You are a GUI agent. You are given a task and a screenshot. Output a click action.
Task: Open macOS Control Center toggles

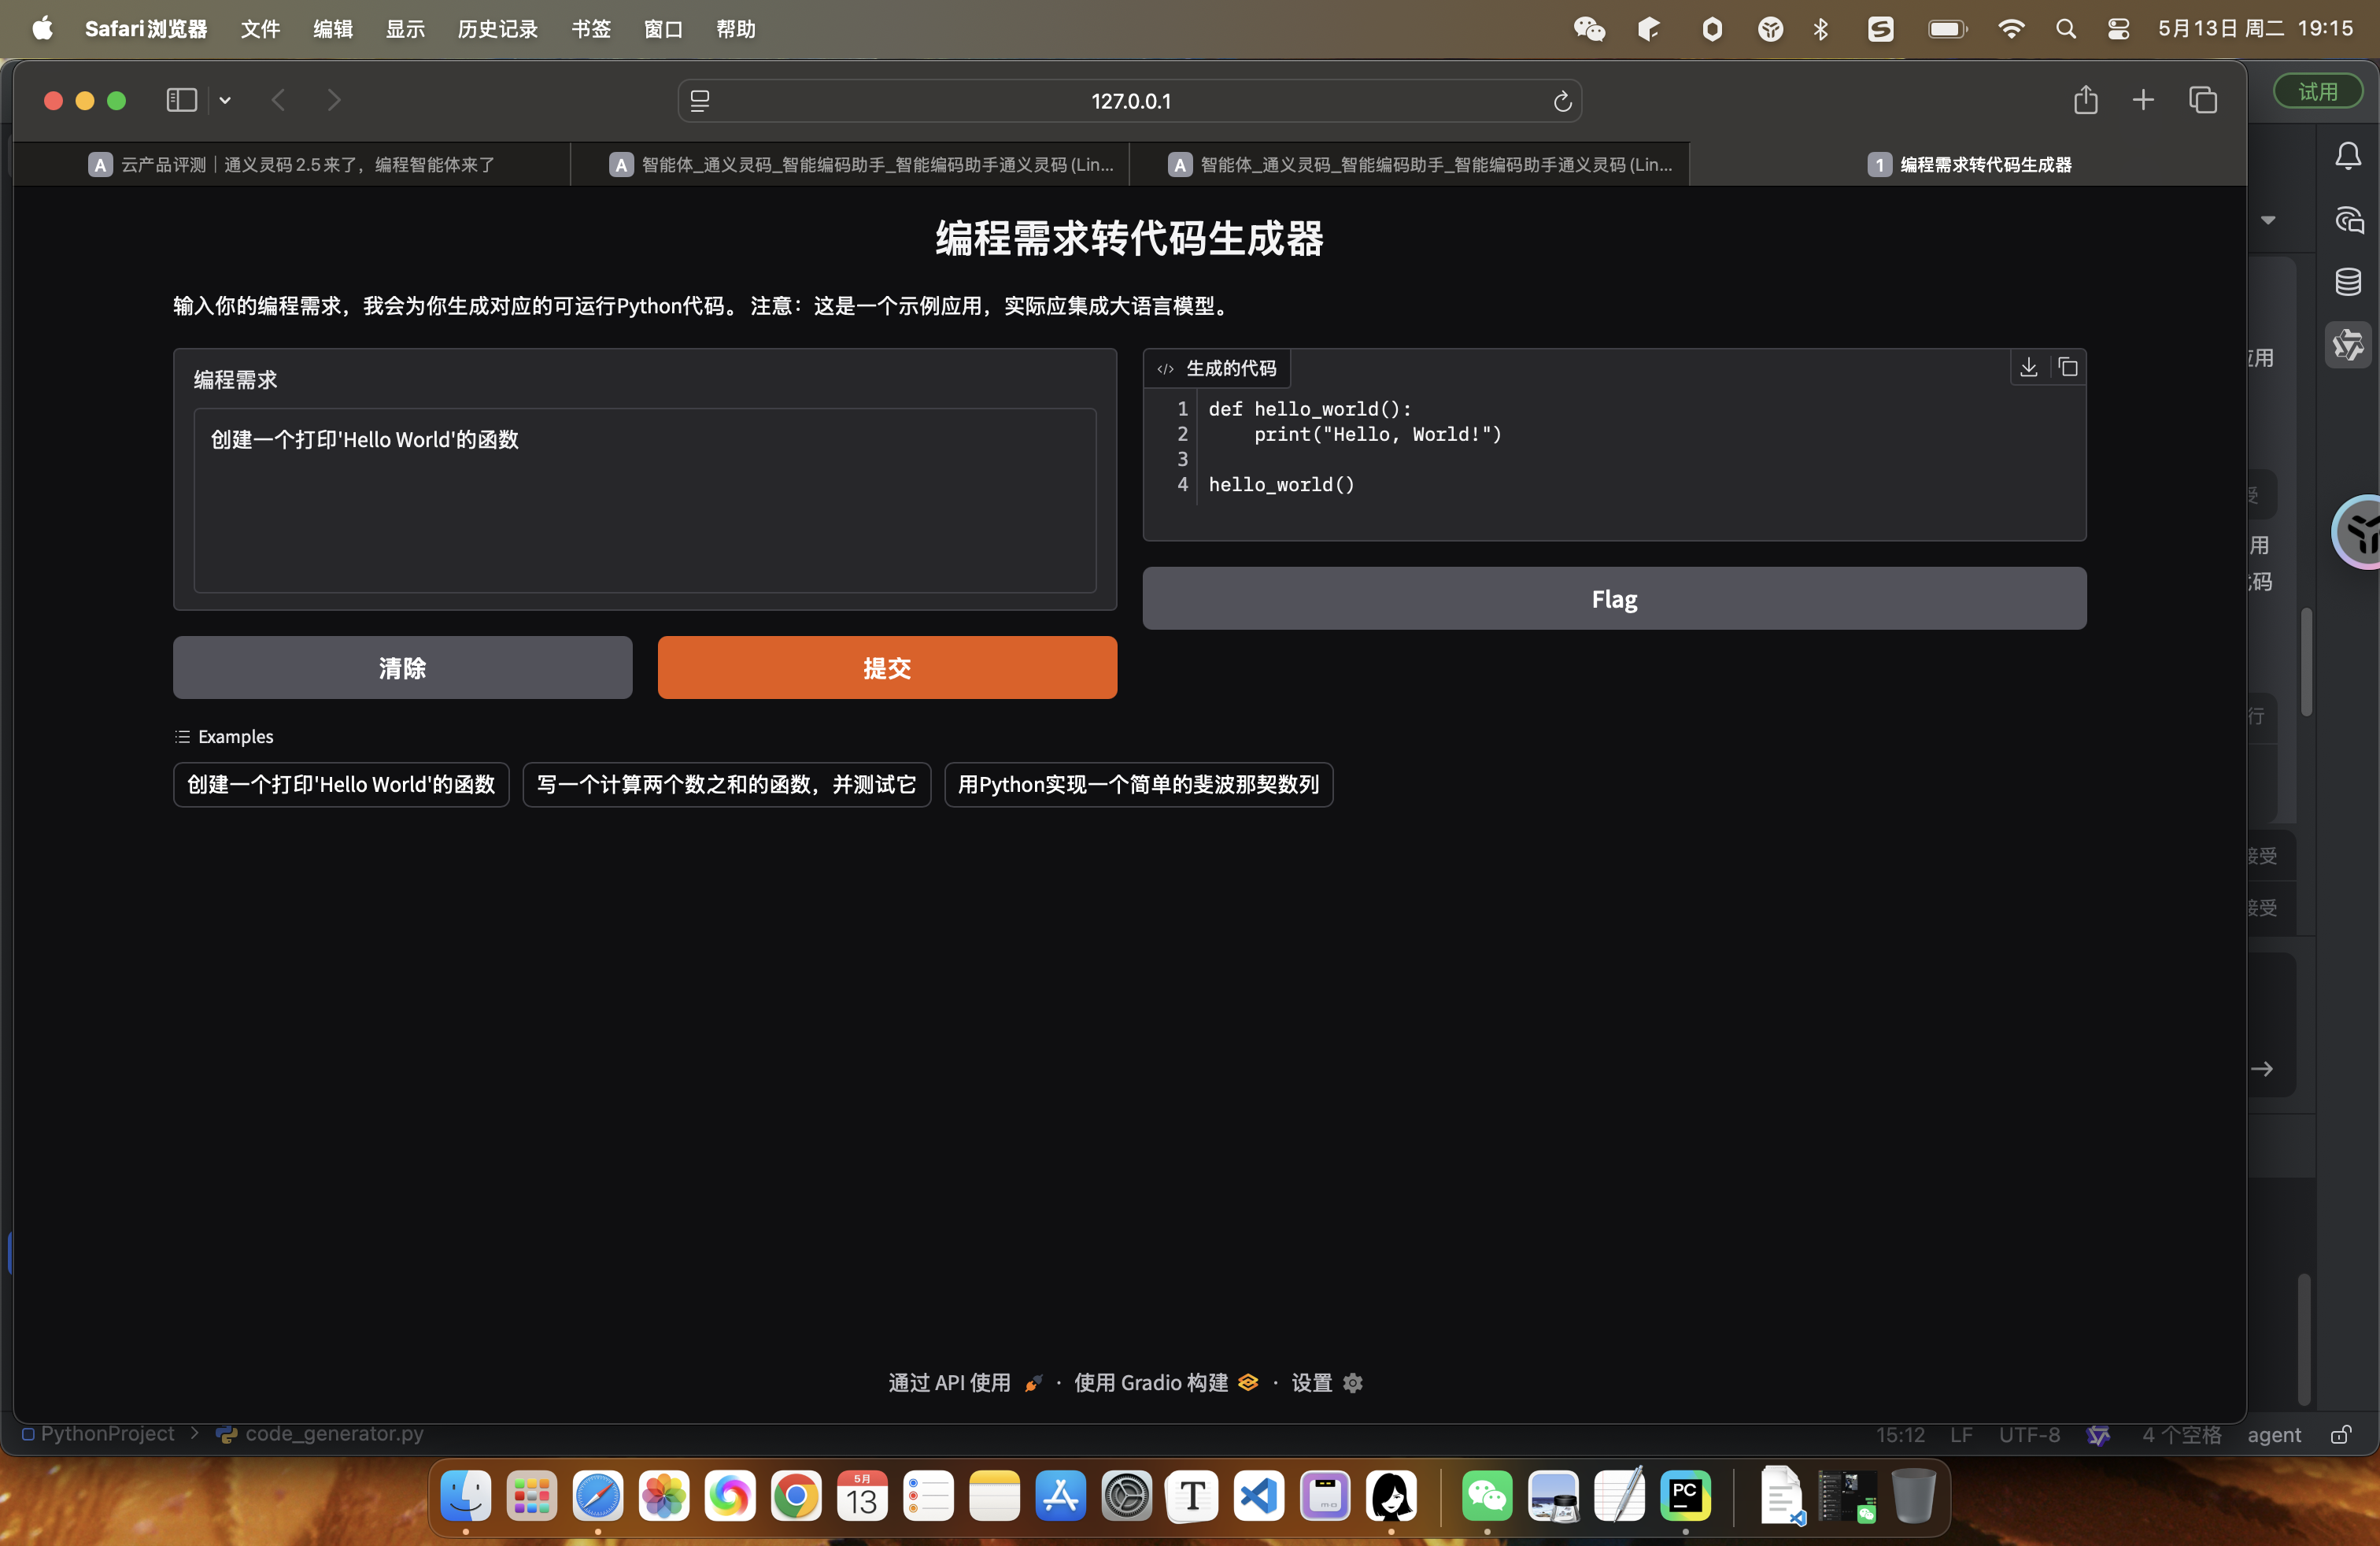tap(2117, 29)
